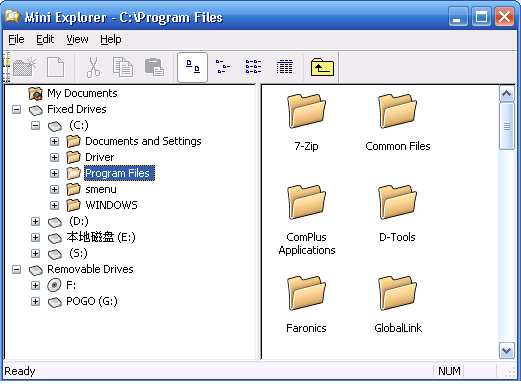Open the View menu
This screenshot has height=384, width=521.
[x=77, y=39]
